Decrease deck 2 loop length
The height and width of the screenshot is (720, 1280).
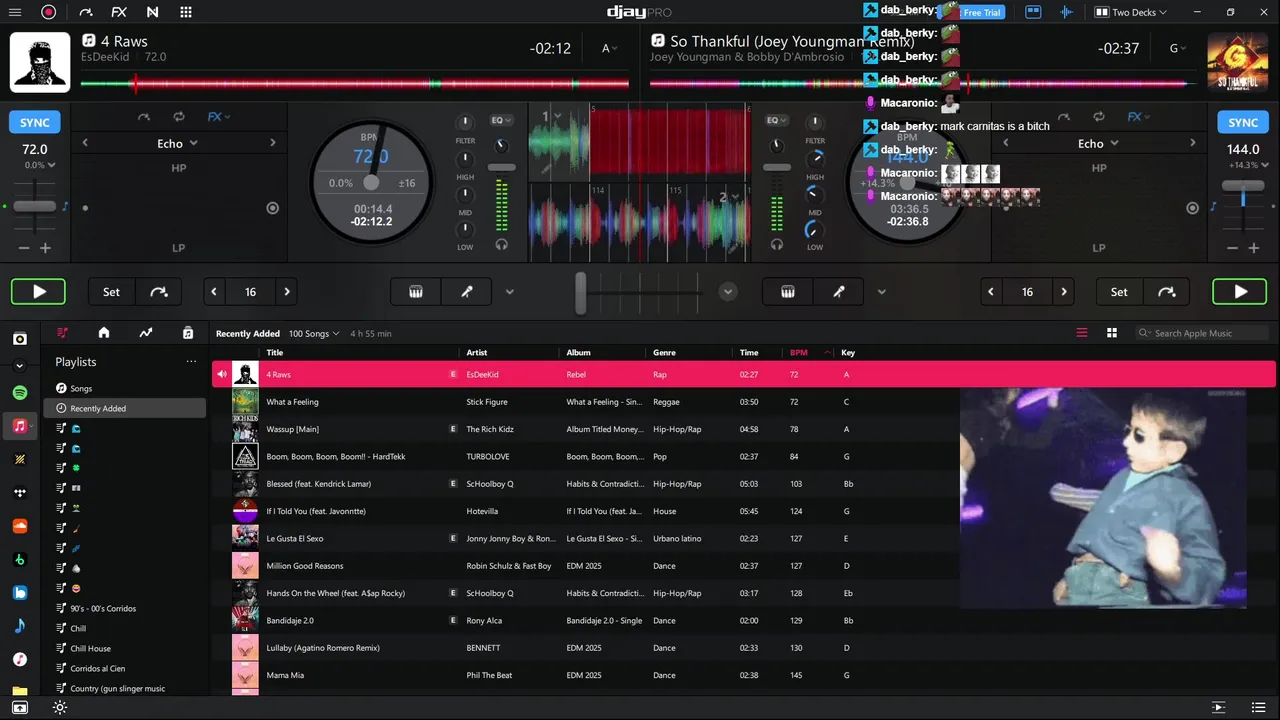coord(991,292)
